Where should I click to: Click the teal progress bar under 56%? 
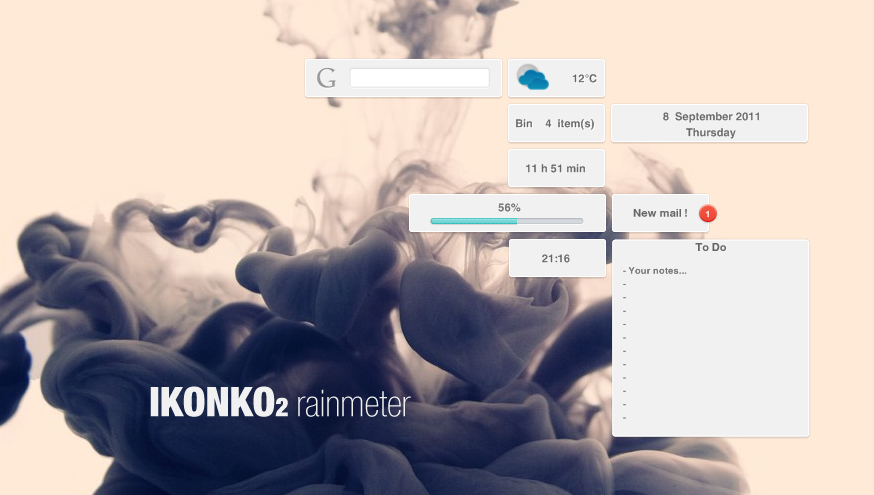474,220
